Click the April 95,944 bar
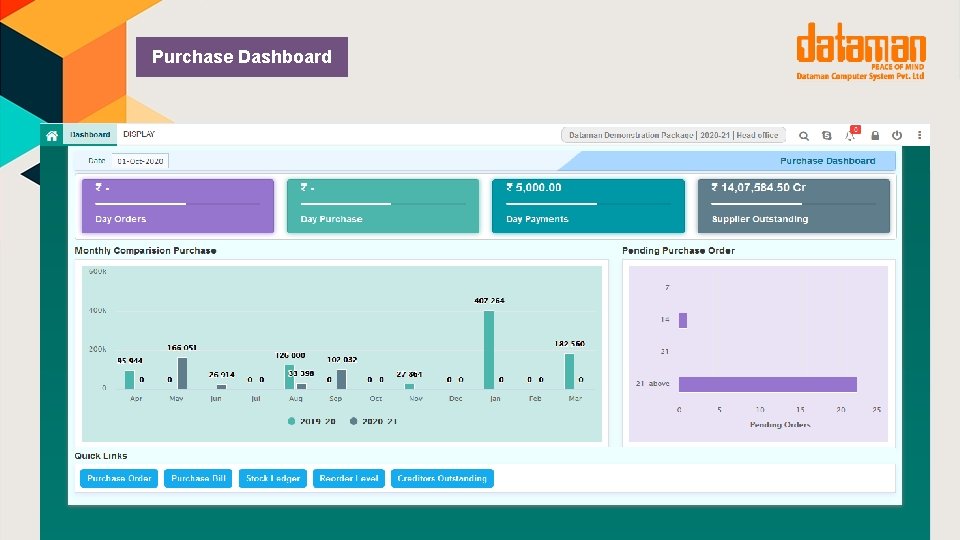Image resolution: width=960 pixels, height=540 pixels. point(129,380)
